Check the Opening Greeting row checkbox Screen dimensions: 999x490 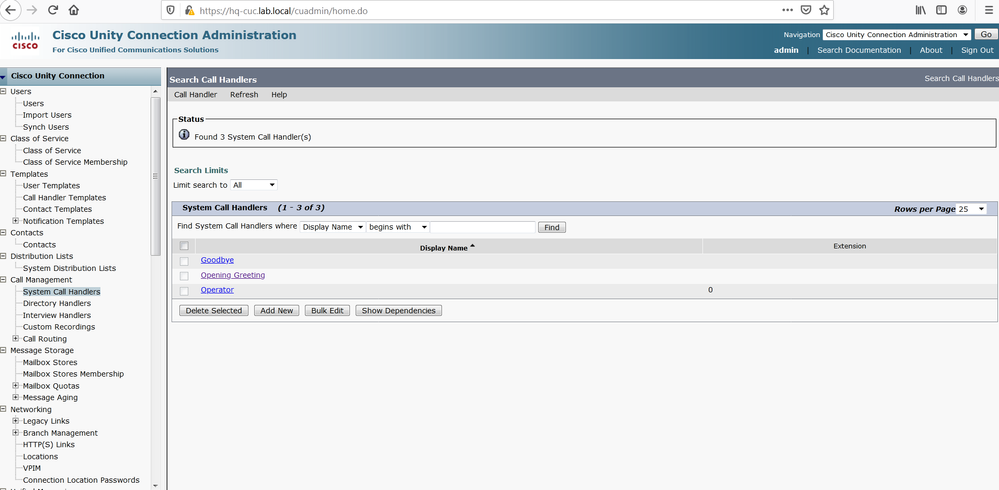[x=184, y=276]
